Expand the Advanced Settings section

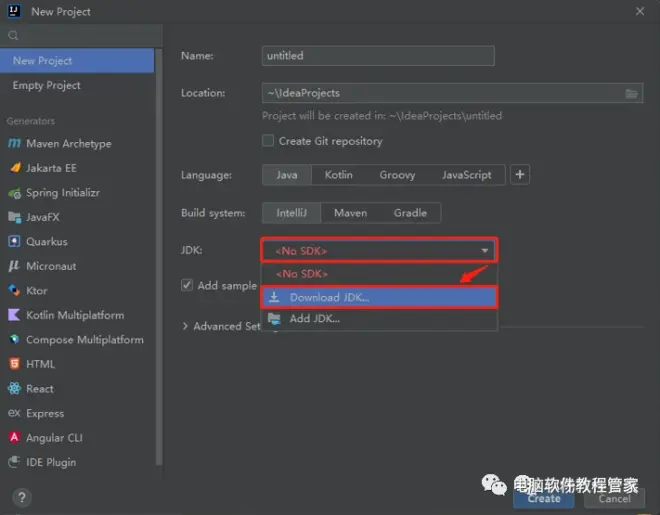[x=186, y=326]
